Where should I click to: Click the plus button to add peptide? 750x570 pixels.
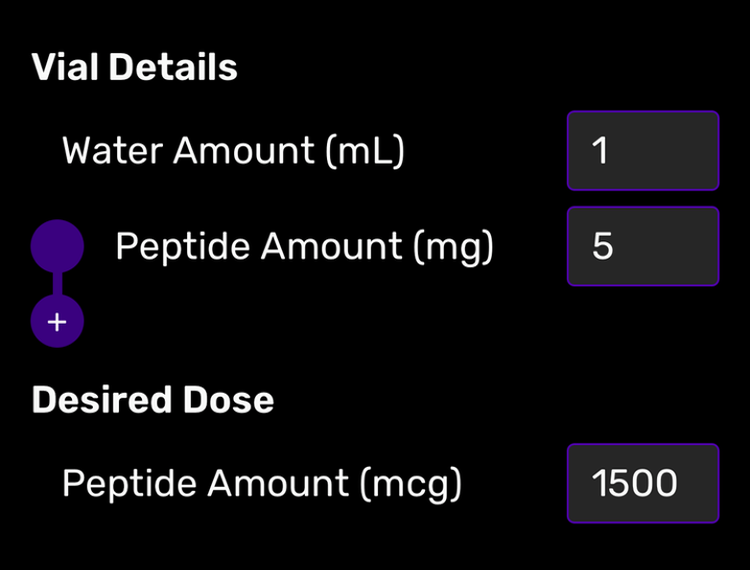click(57, 322)
